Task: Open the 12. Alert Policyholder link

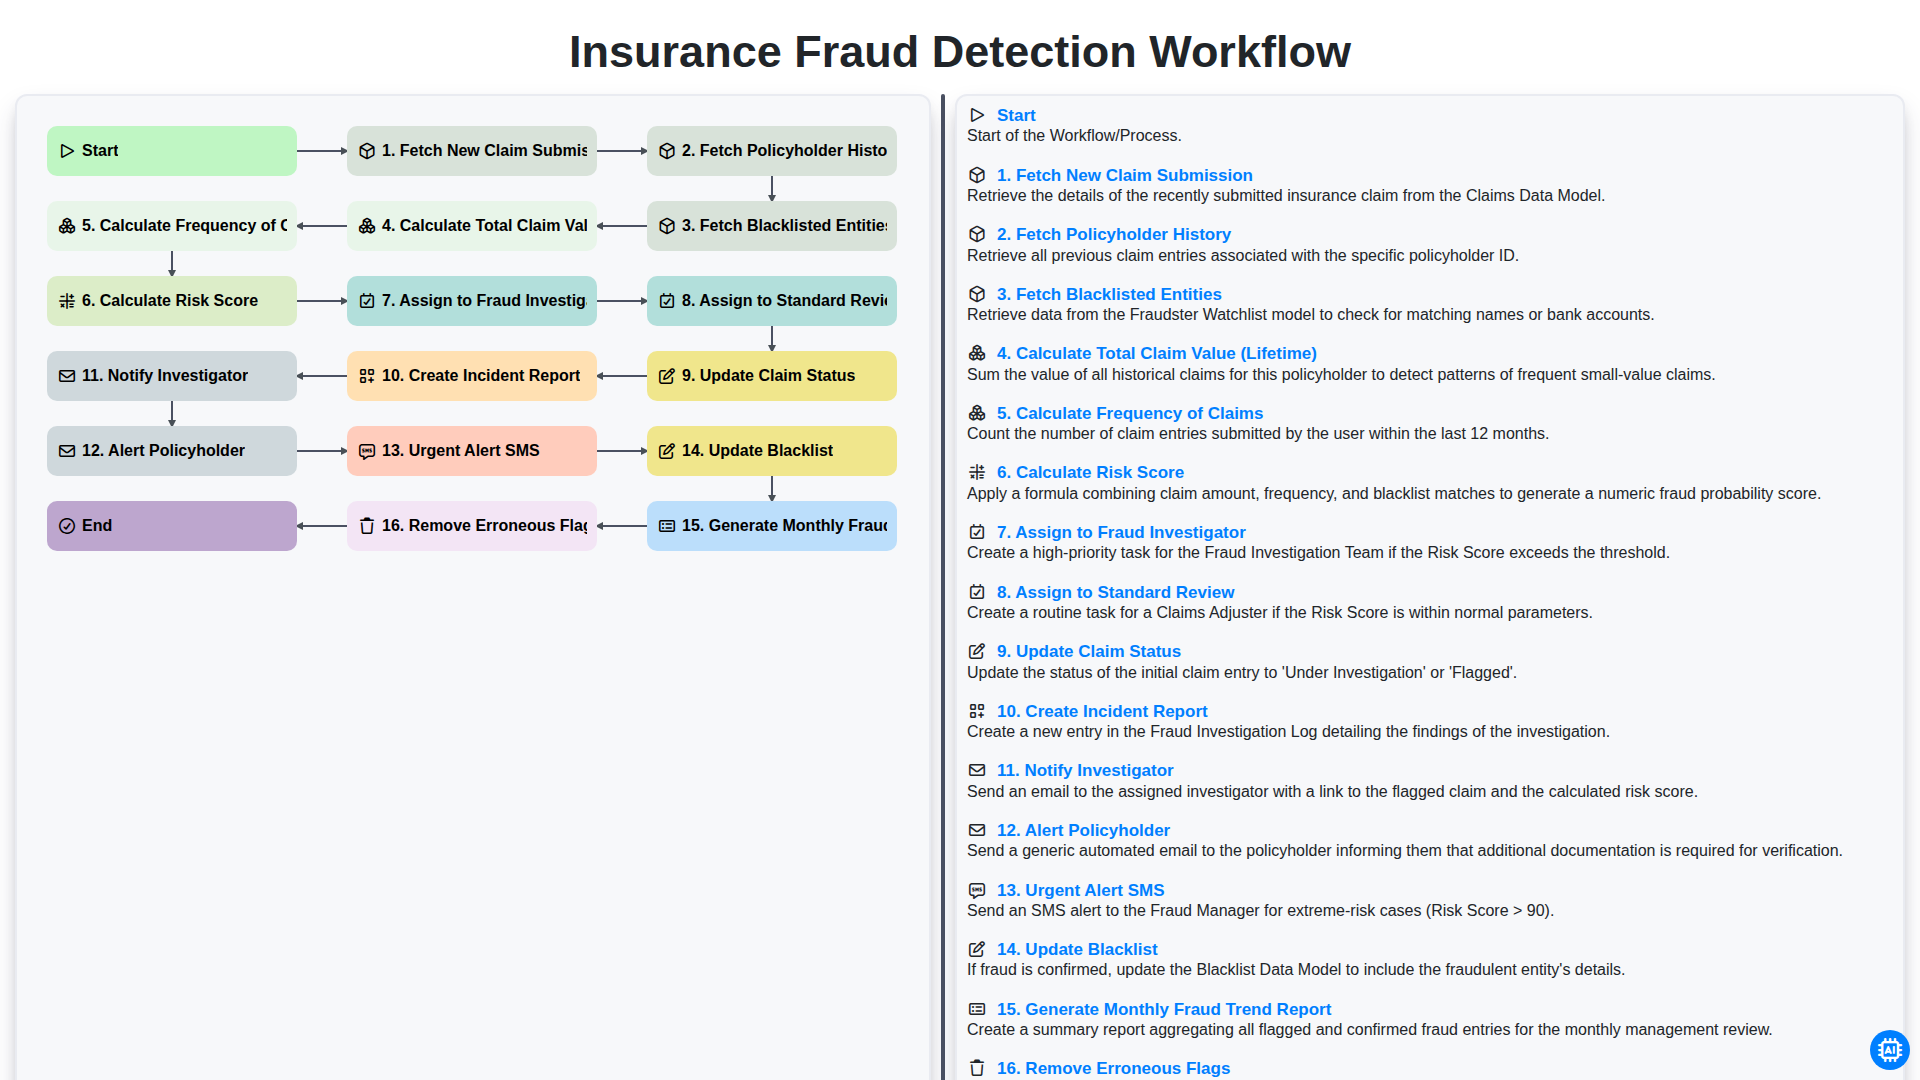Action: pyautogui.click(x=1083, y=830)
